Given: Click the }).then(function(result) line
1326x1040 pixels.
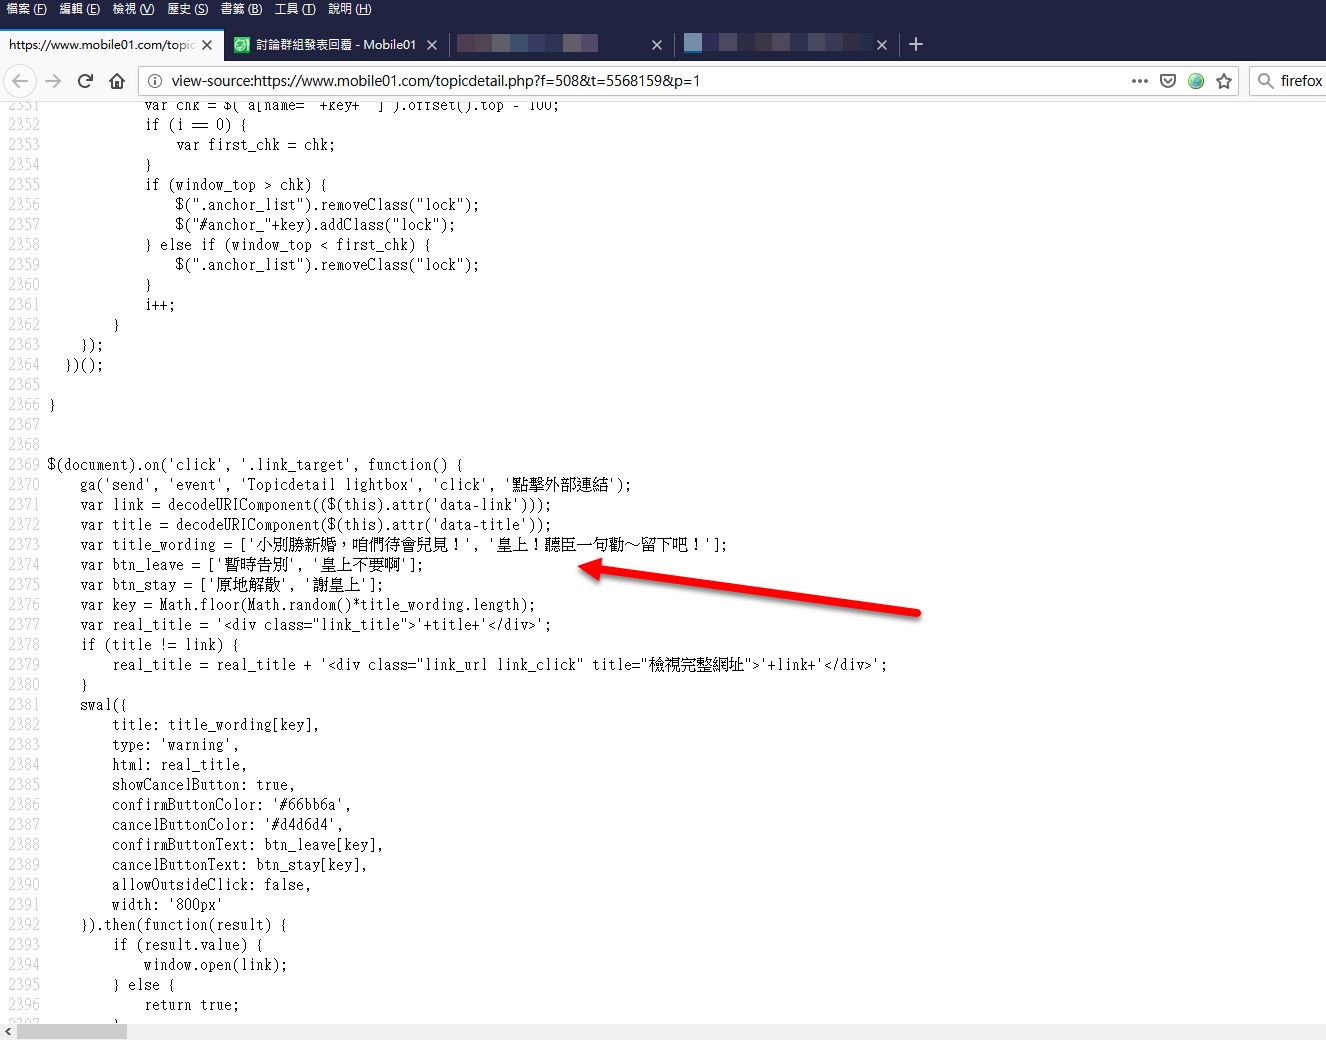Looking at the screenshot, I should pyautogui.click(x=183, y=925).
